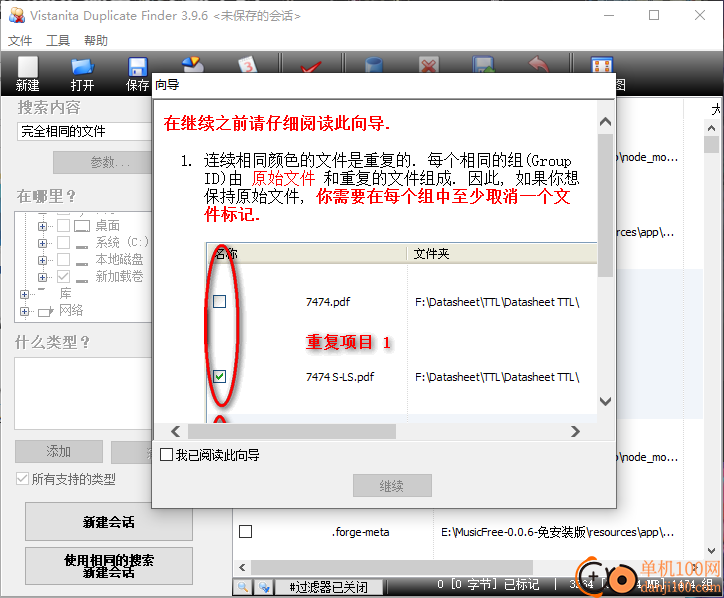Select the 桌面 tree item

pos(108,226)
